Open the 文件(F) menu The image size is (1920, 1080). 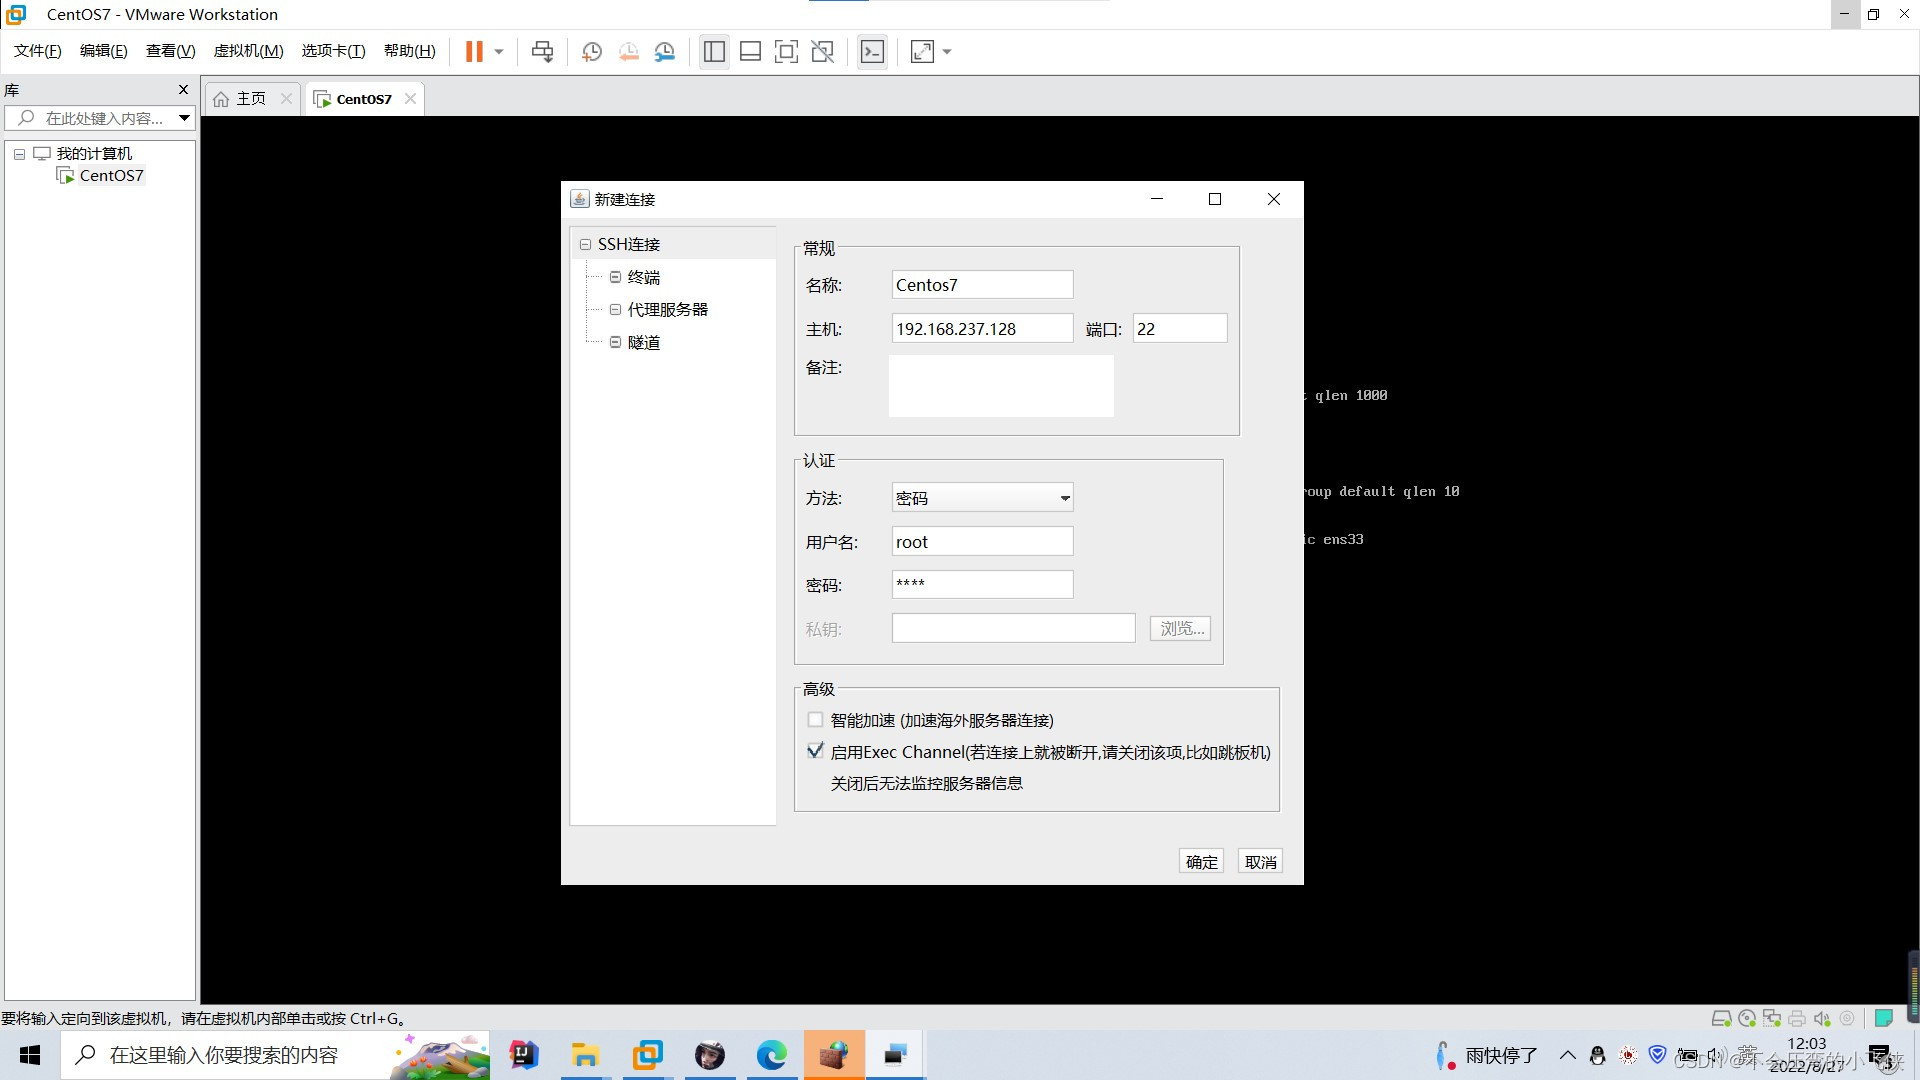click(38, 51)
